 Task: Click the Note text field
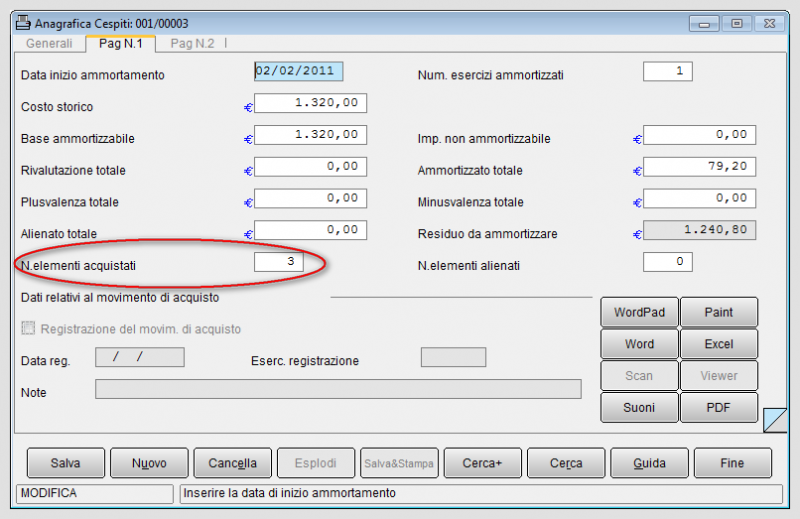[x=338, y=389]
